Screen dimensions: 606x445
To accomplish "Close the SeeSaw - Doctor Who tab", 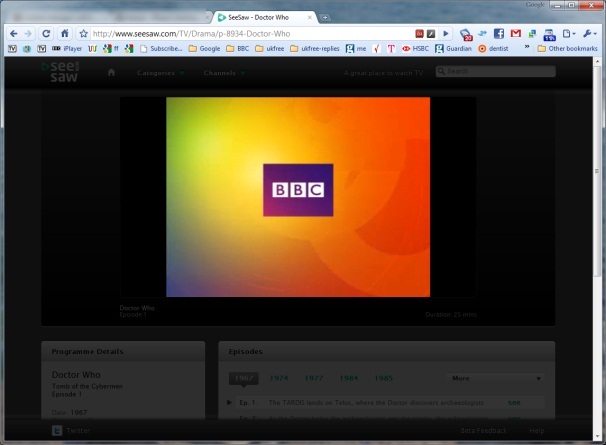I will click(310, 17).
